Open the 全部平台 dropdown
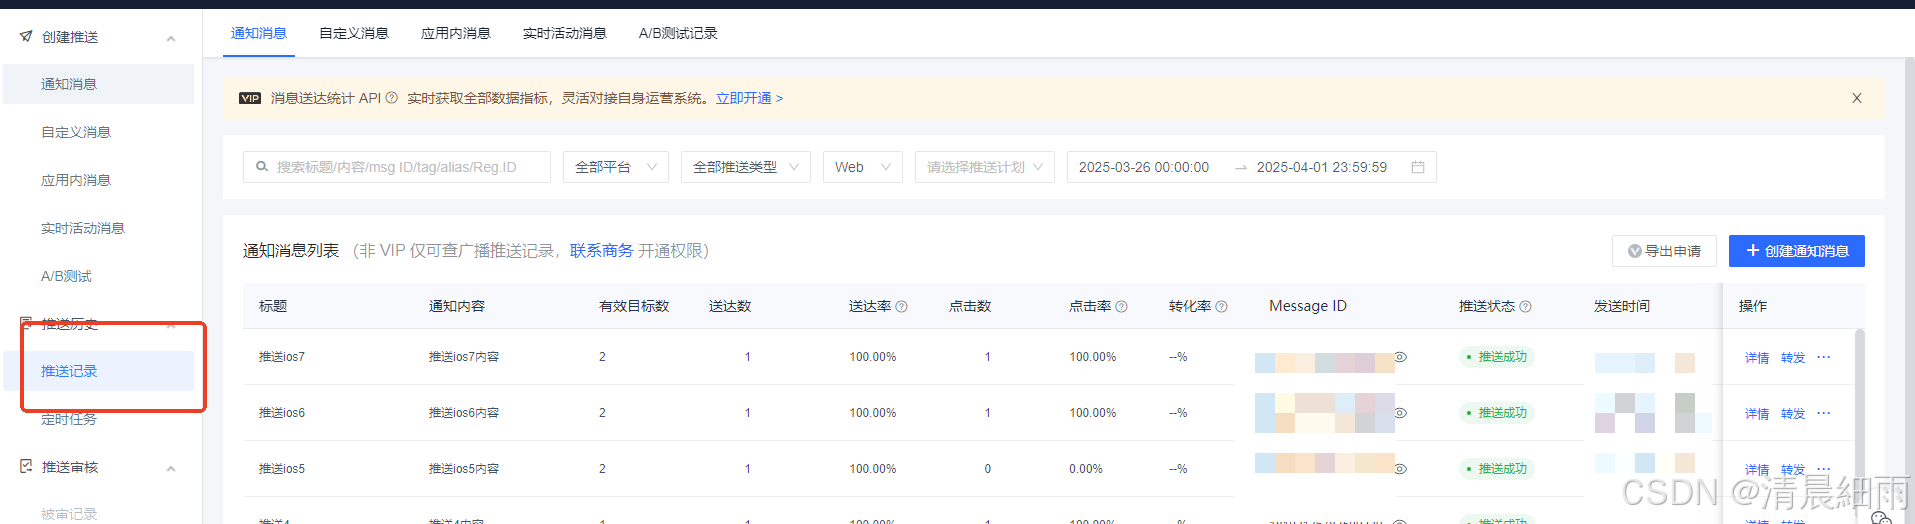The height and width of the screenshot is (524, 1915). point(616,167)
